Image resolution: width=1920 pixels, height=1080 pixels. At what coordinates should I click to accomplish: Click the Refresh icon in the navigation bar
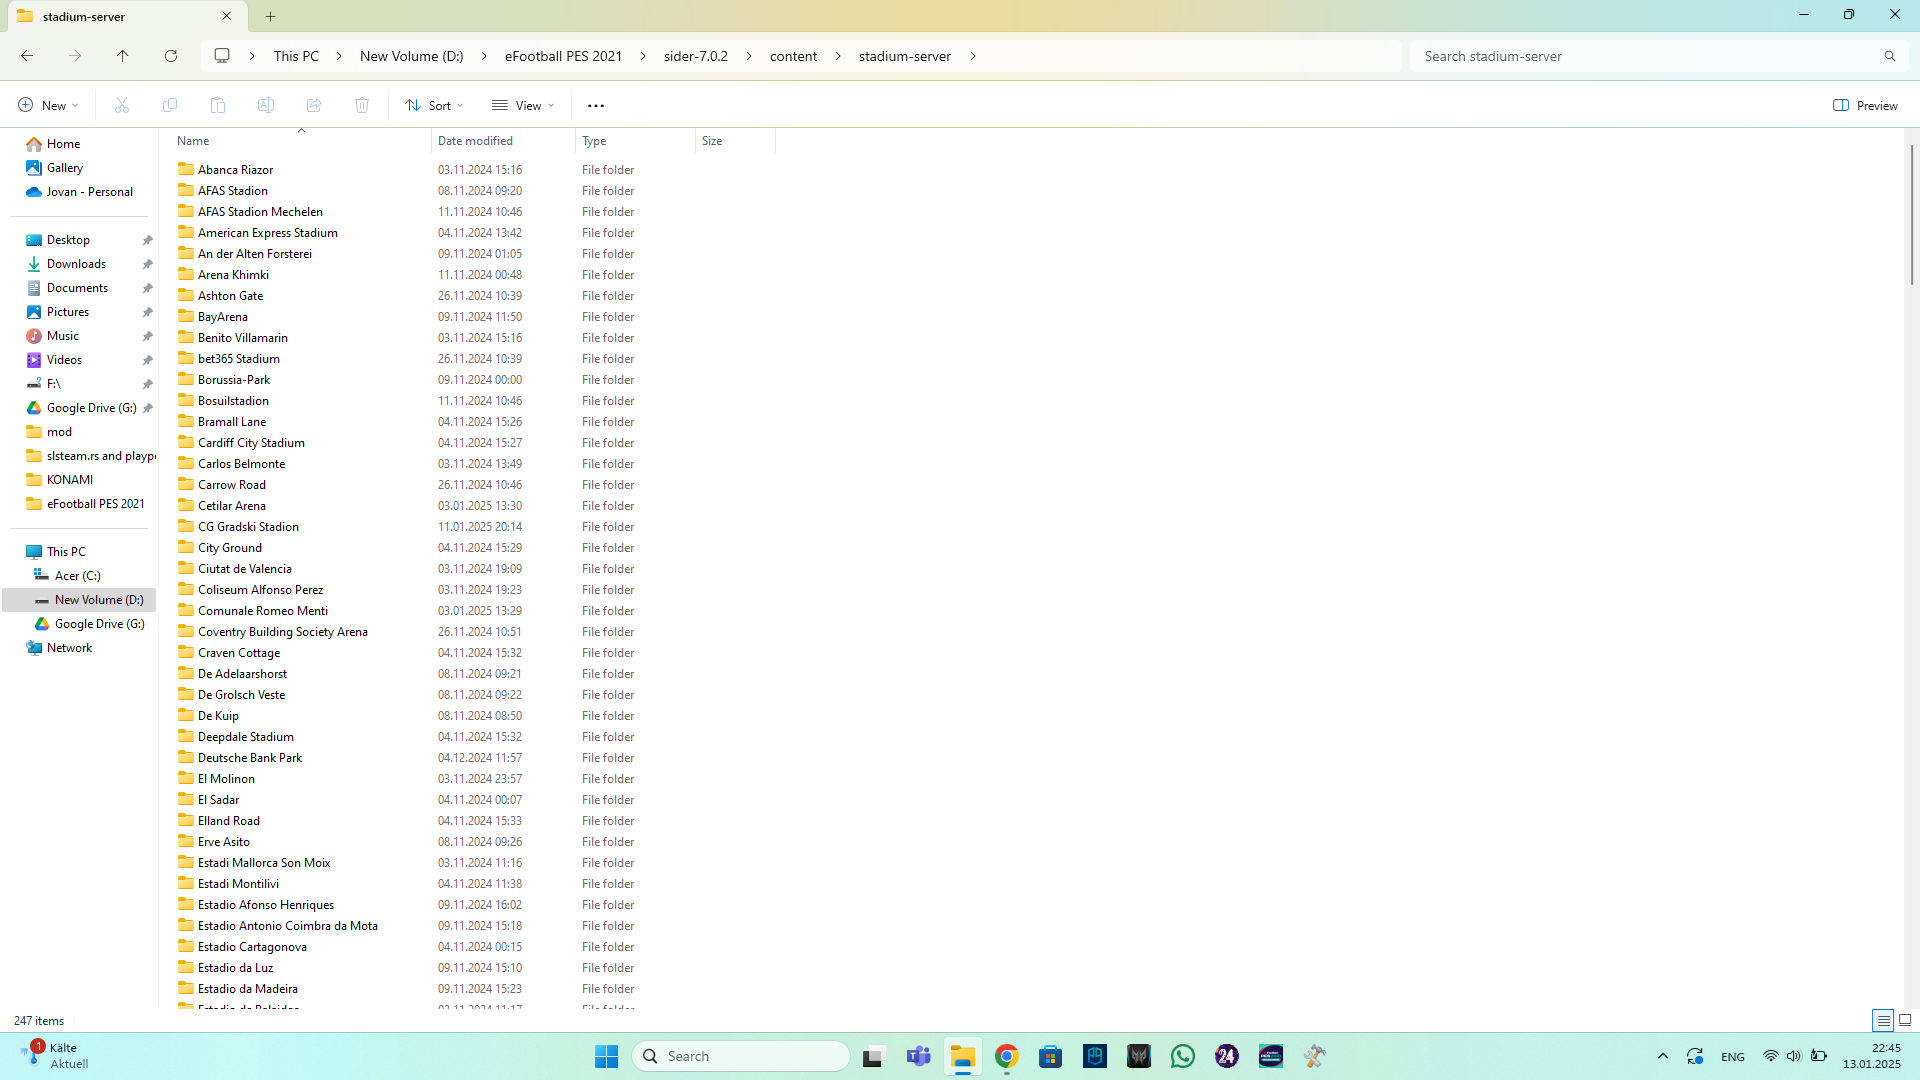pyautogui.click(x=171, y=56)
